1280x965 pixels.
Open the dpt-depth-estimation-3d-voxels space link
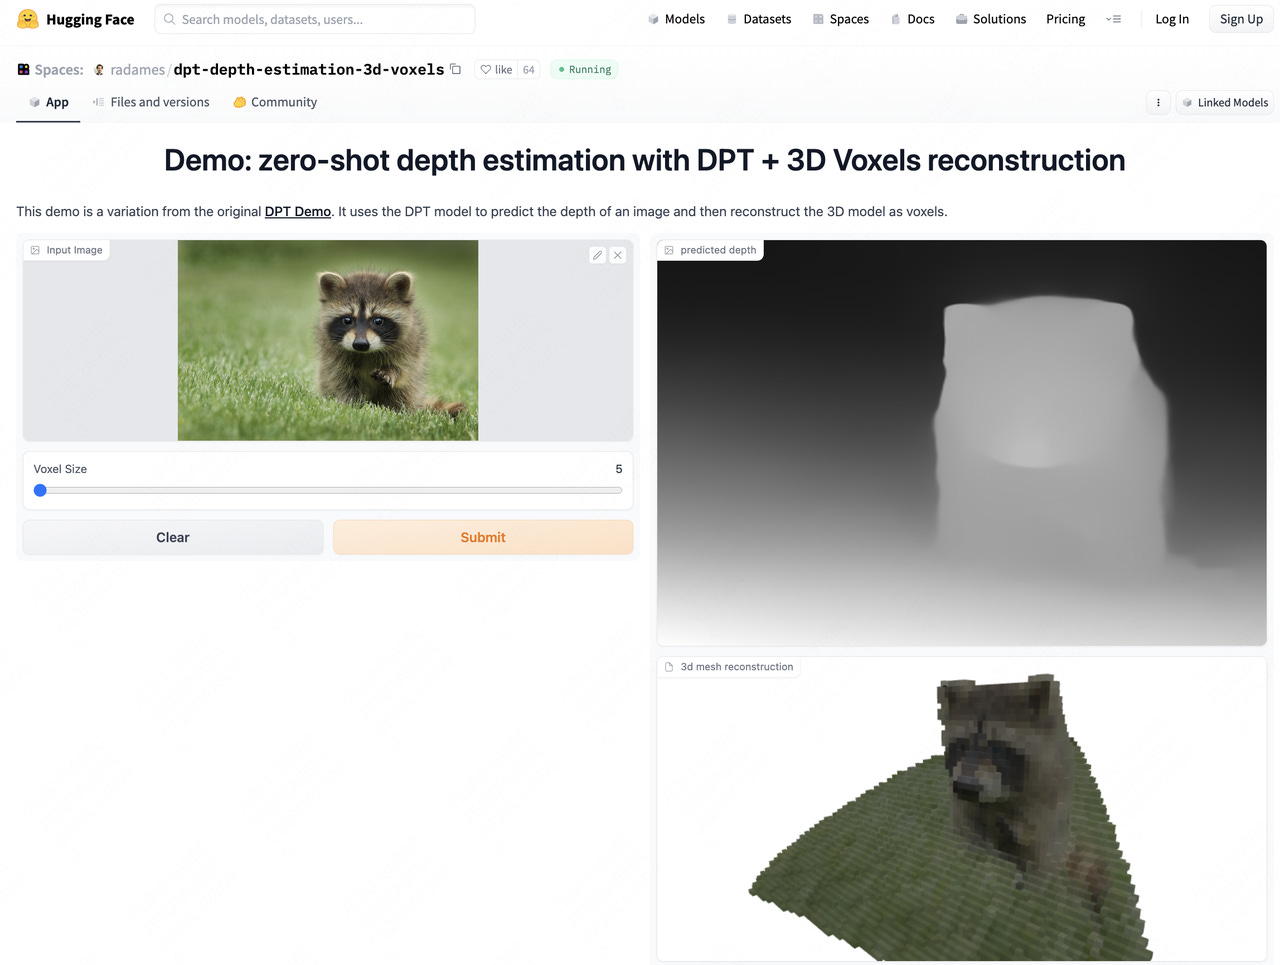tap(309, 69)
